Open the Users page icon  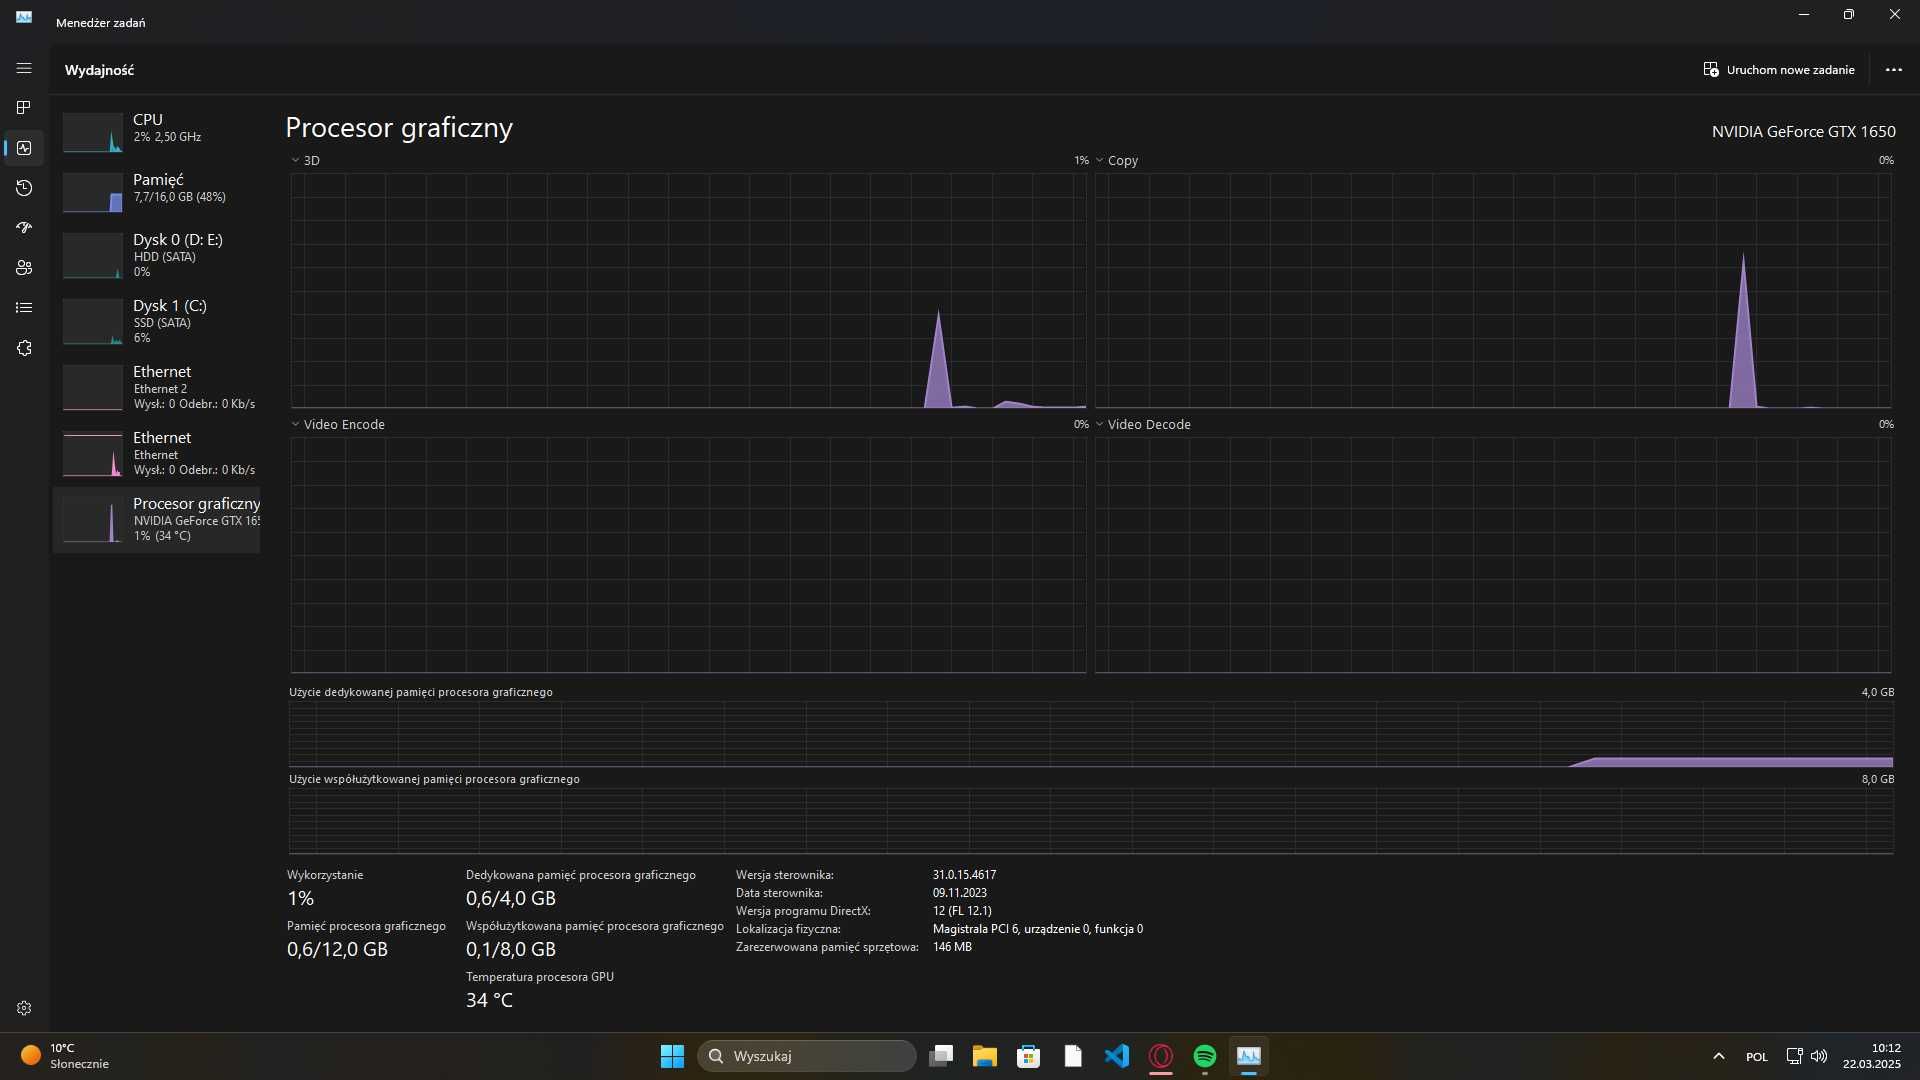point(24,268)
